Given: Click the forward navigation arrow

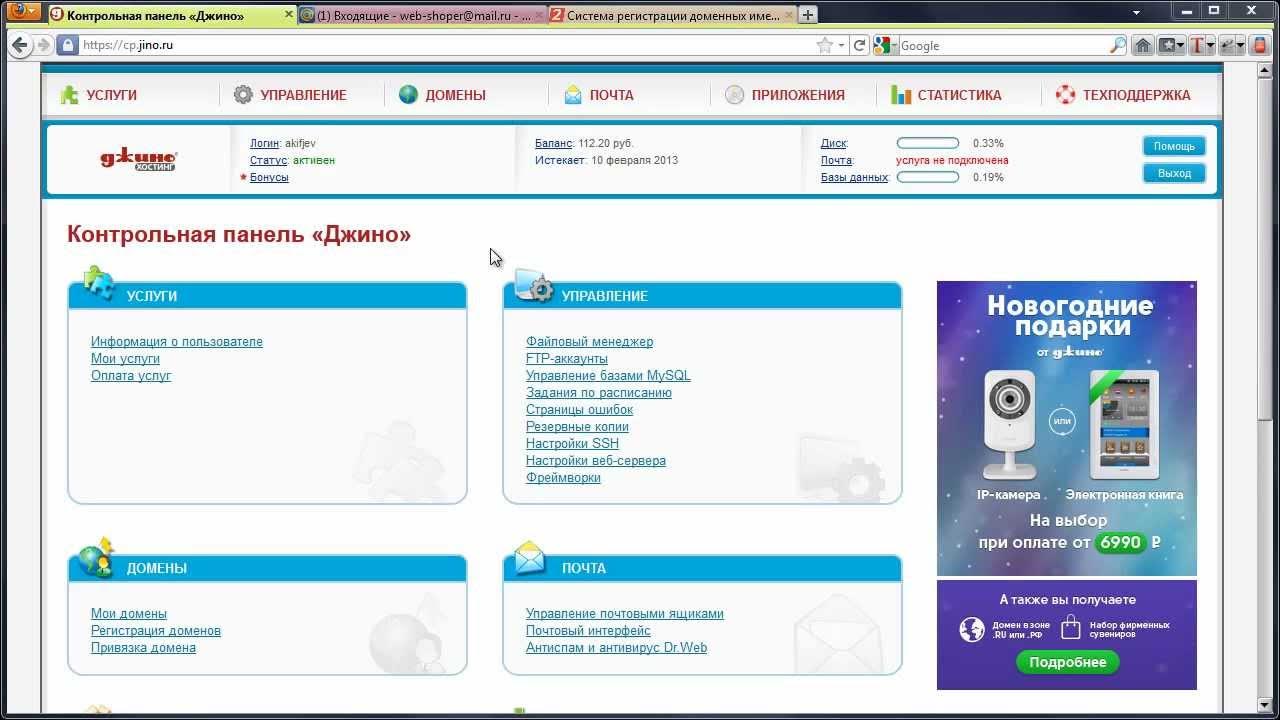Looking at the screenshot, I should (x=43, y=45).
